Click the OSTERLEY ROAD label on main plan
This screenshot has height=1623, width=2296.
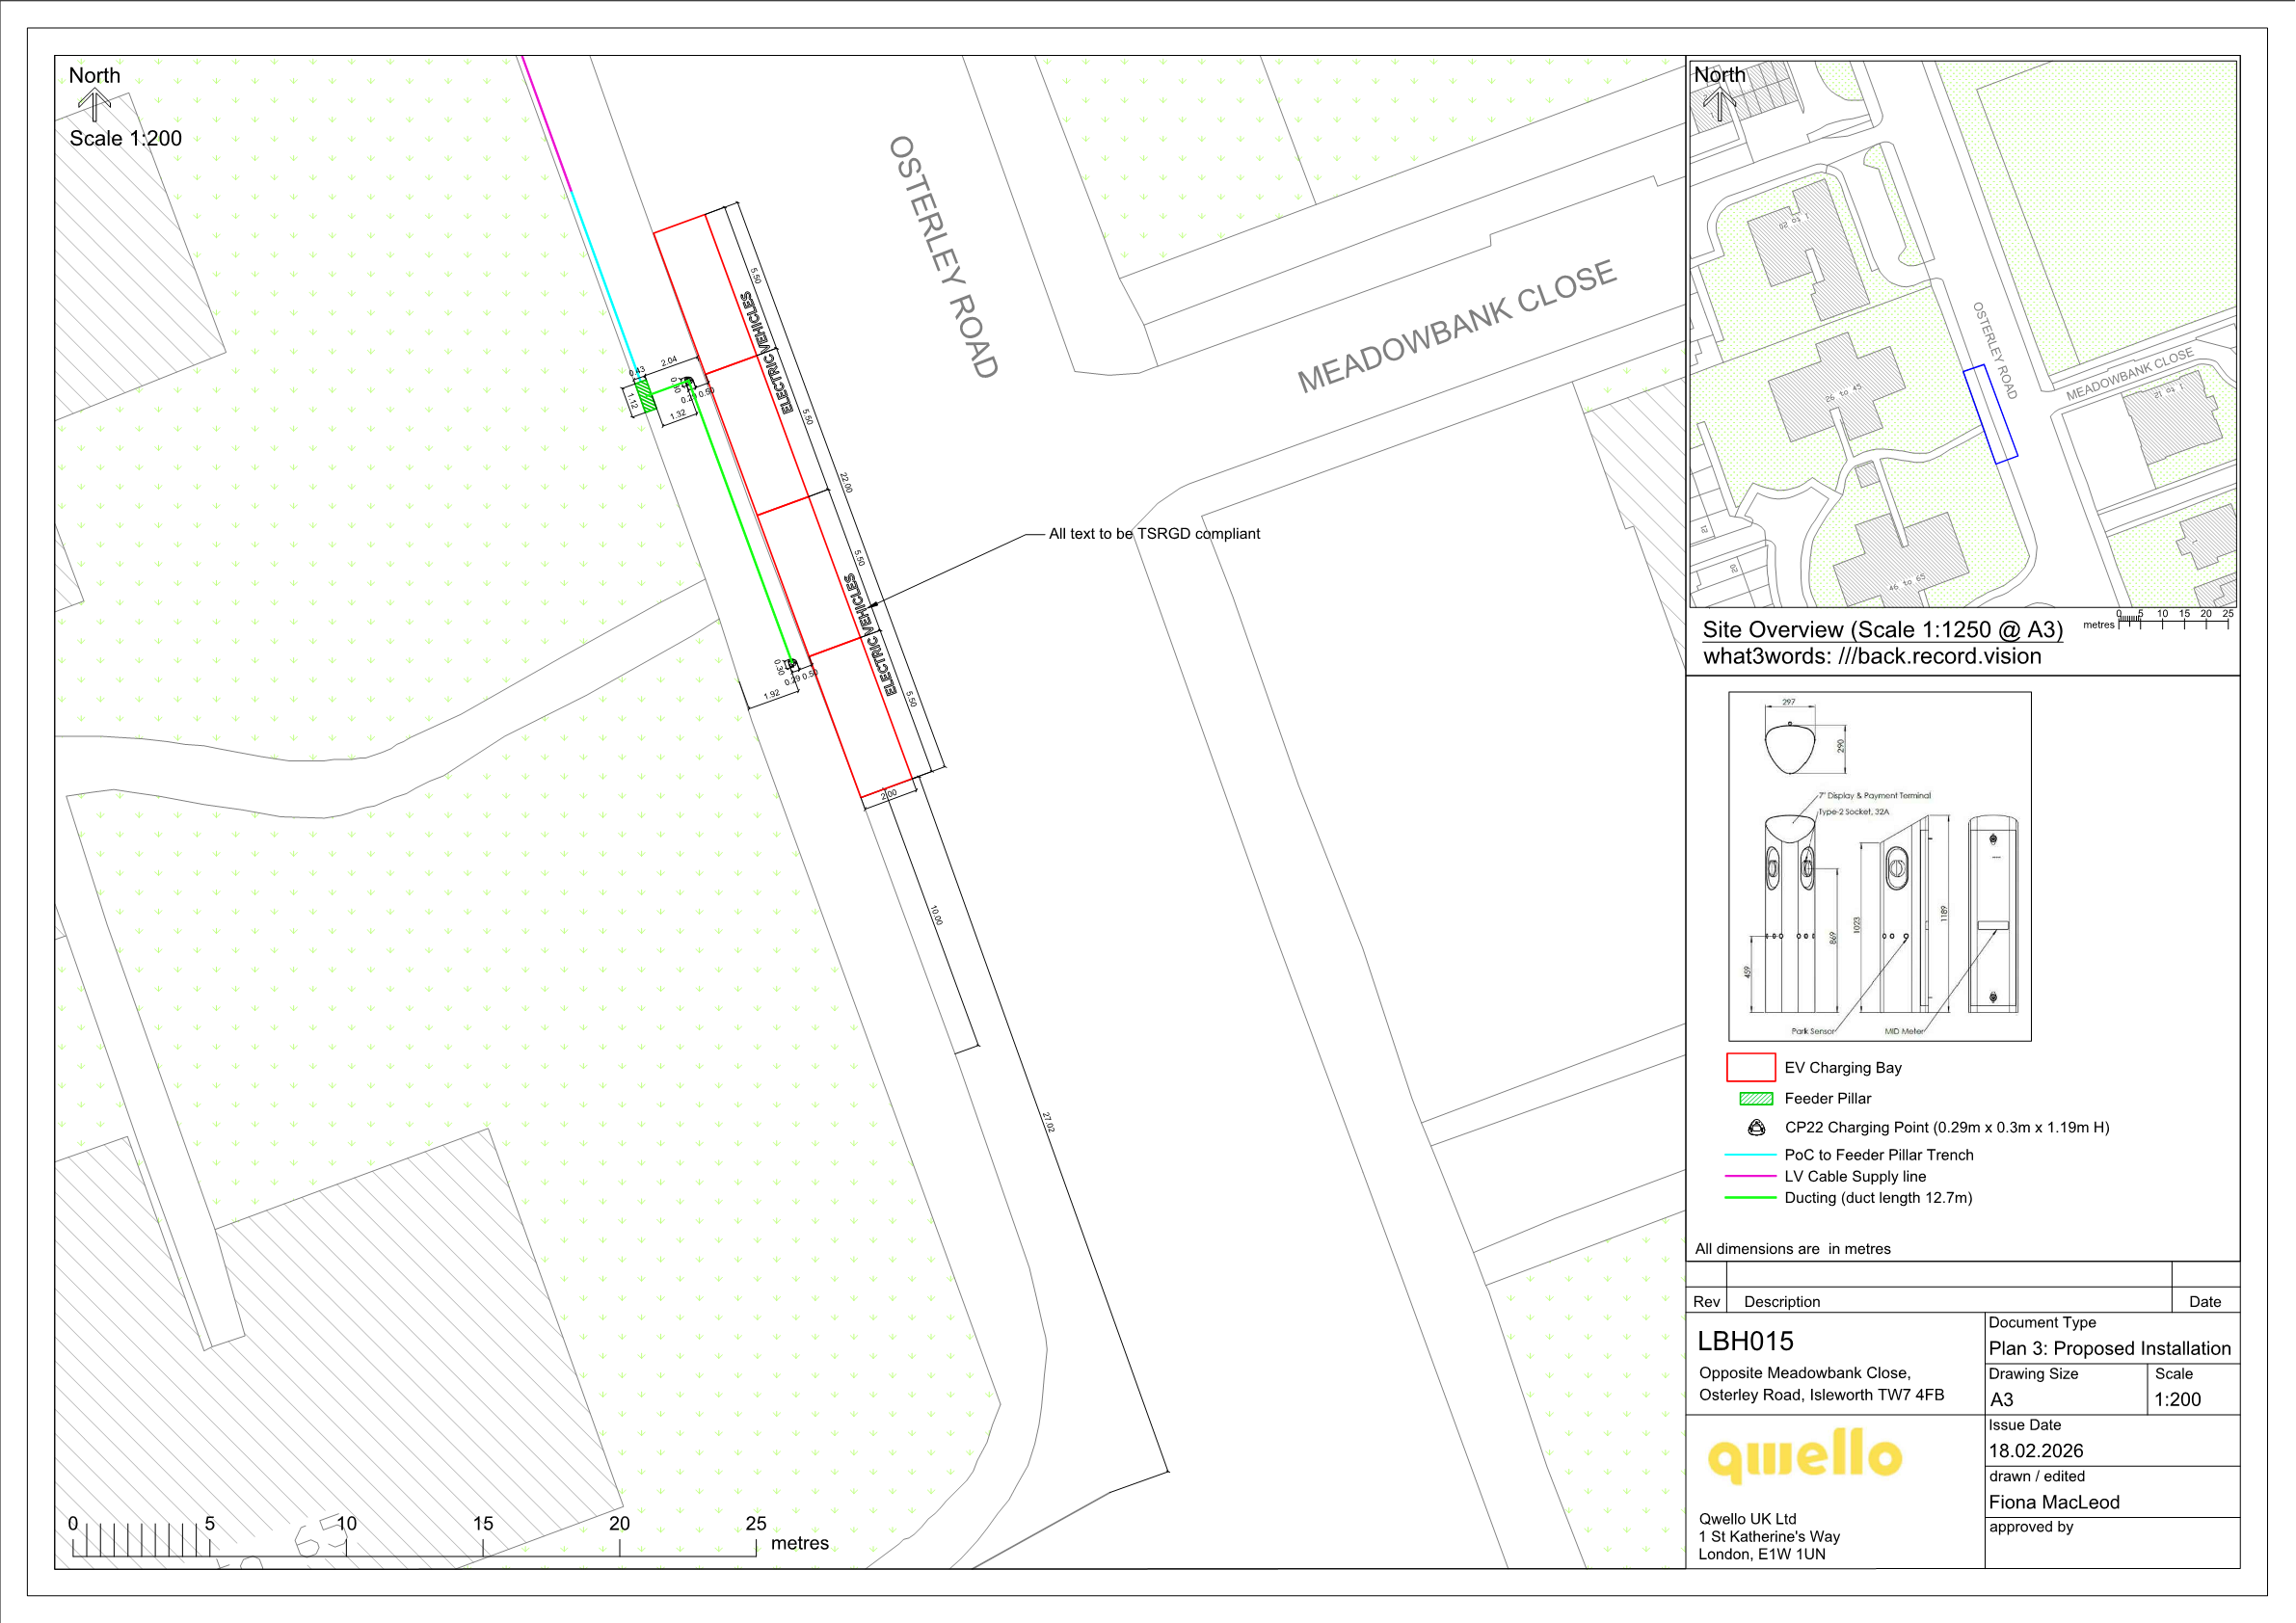click(943, 256)
